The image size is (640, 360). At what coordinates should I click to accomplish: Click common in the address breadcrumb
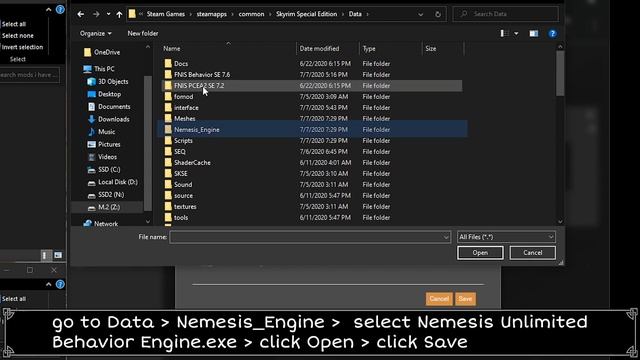click(251, 14)
